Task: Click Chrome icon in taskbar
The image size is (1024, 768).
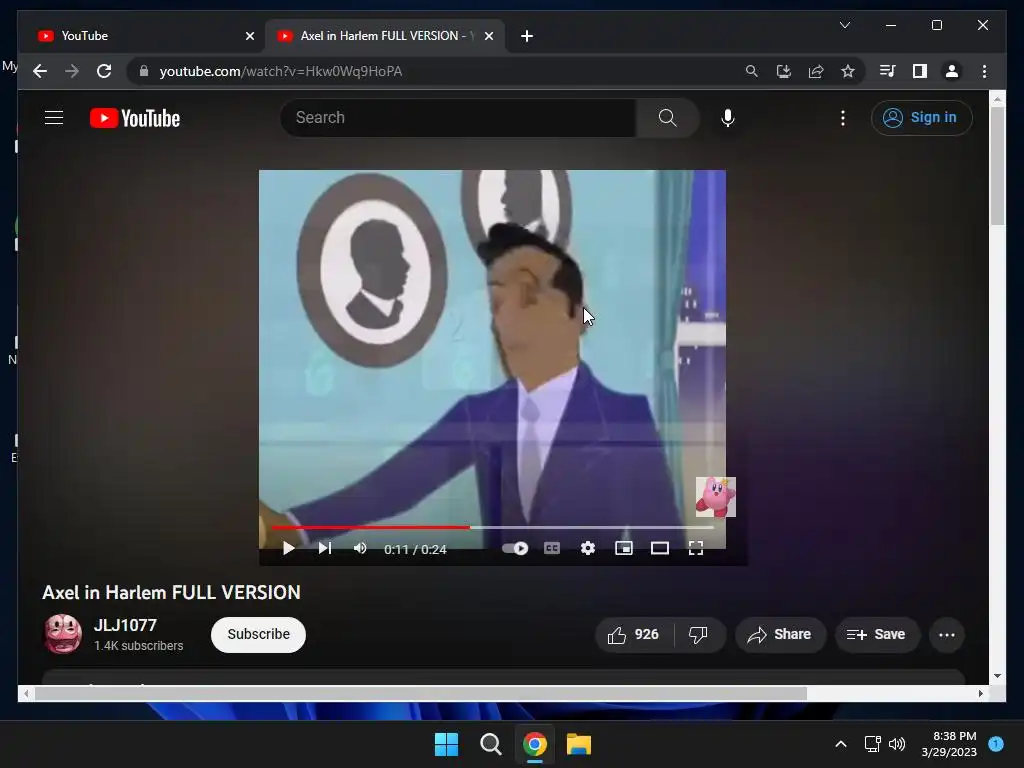Action: pos(534,744)
